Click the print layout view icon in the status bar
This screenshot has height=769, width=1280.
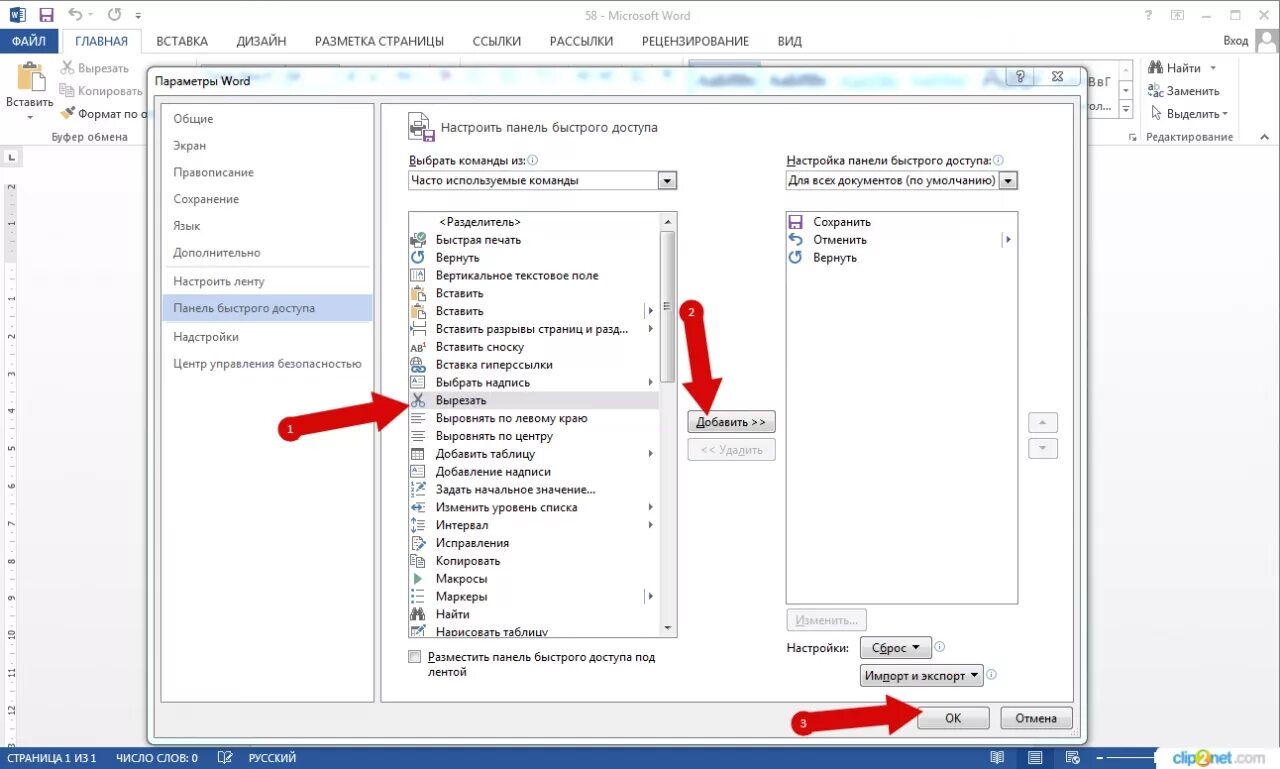[1035, 758]
